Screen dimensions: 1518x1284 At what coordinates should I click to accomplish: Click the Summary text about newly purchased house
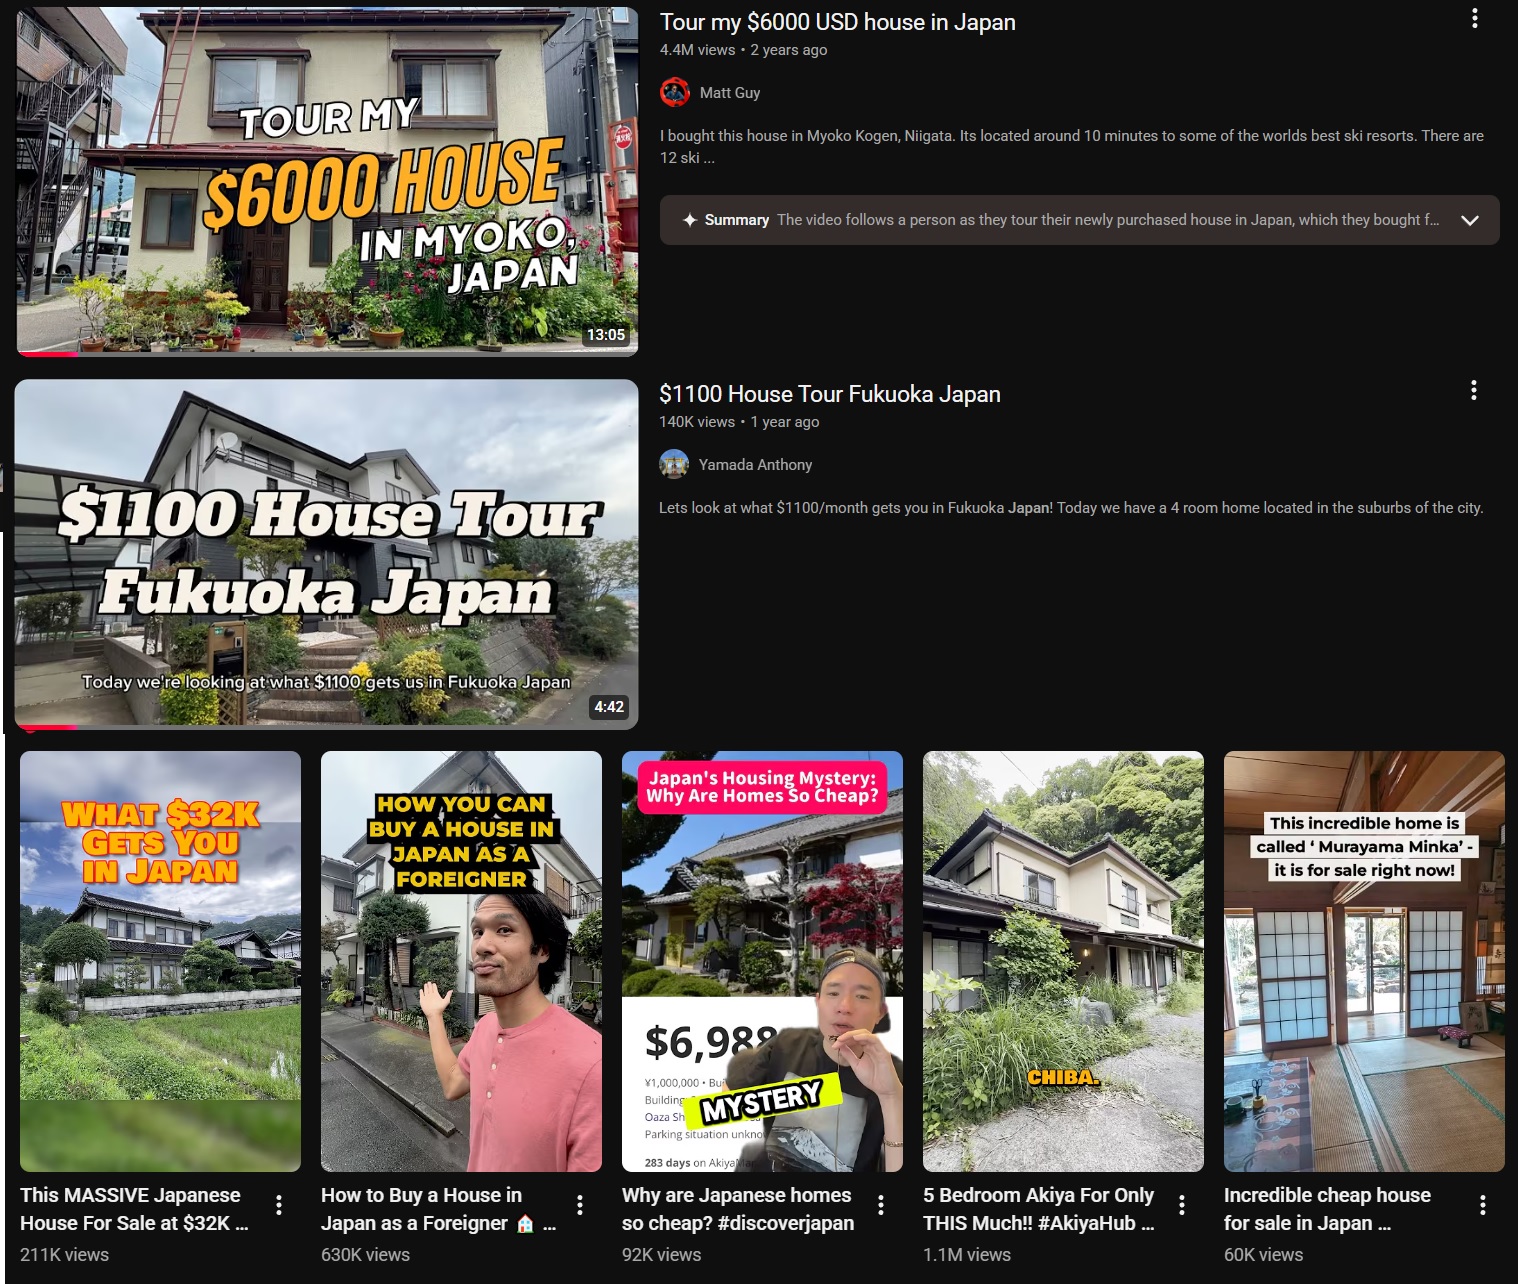click(x=1108, y=220)
